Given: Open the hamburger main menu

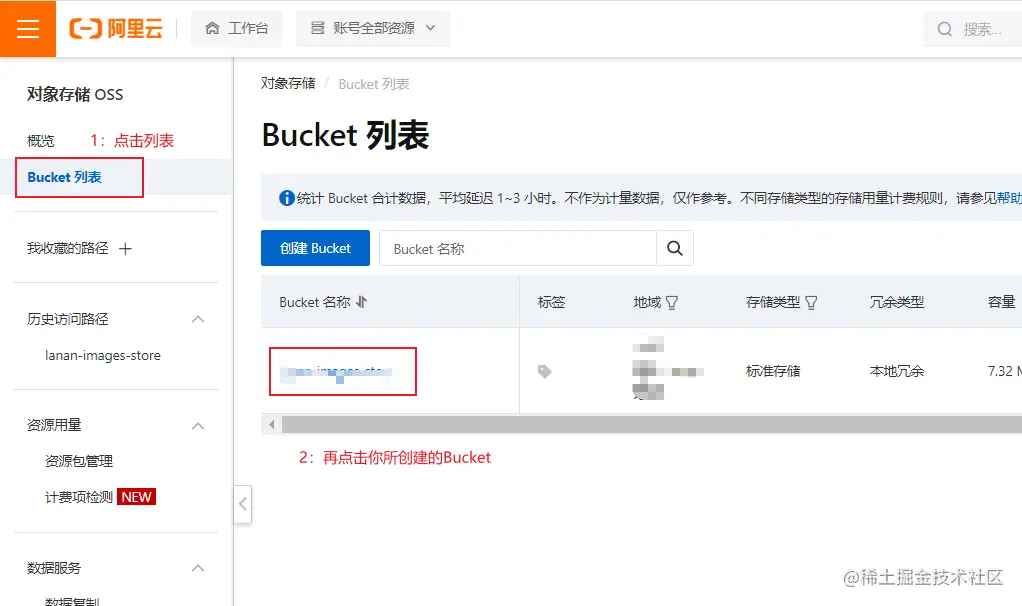Looking at the screenshot, I should pos(28,29).
